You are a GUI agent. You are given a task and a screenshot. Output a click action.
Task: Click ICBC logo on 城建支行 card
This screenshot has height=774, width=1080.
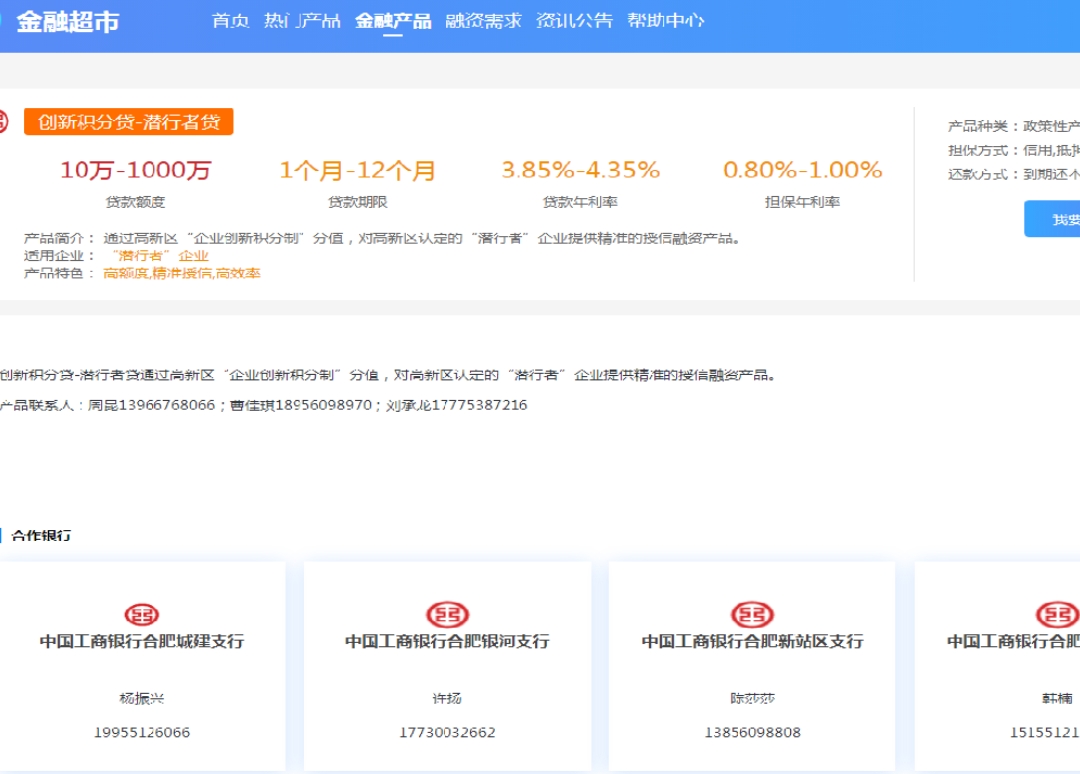(x=141, y=614)
